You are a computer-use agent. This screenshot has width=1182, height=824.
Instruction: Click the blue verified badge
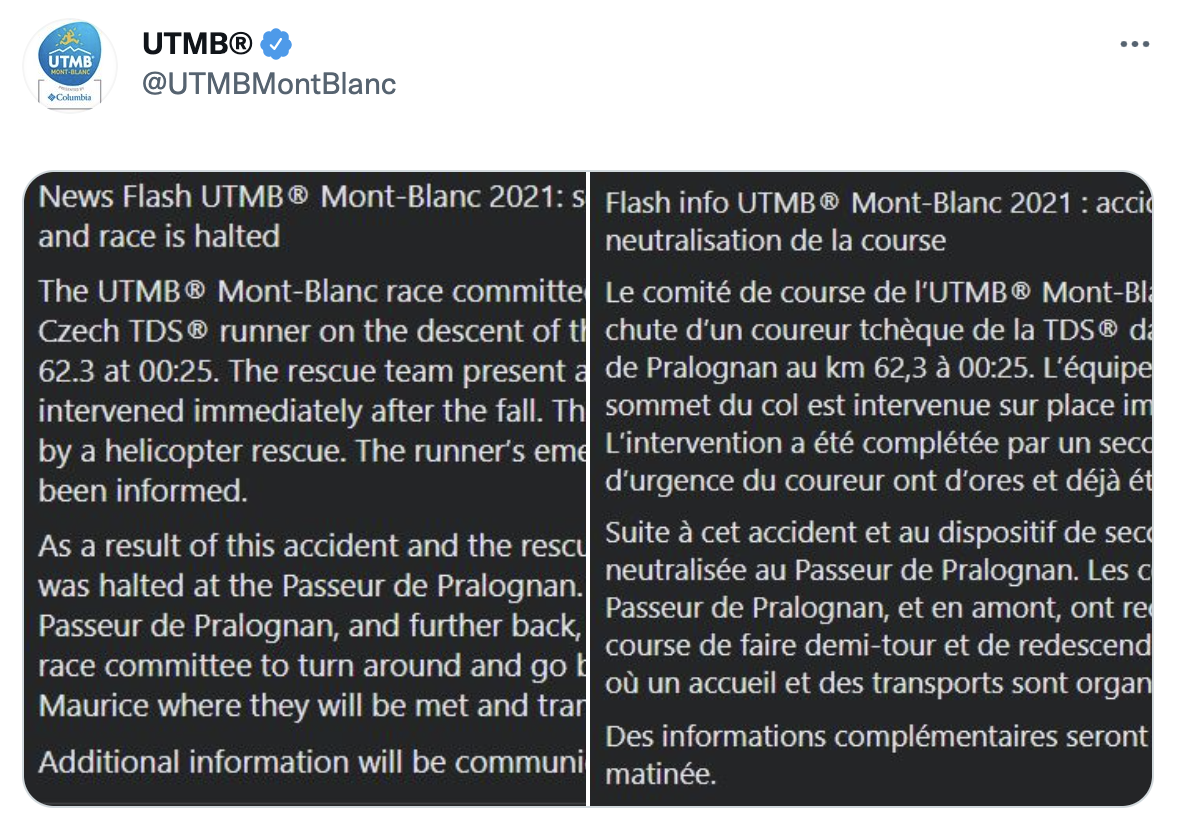(x=276, y=44)
